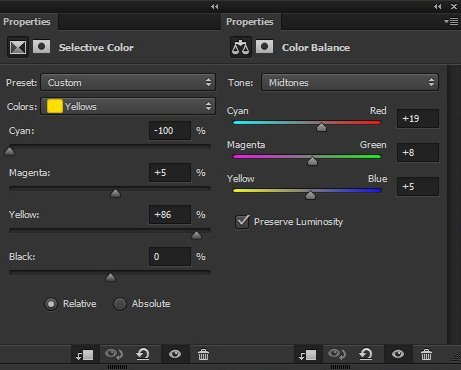The image size is (461, 370).
Task: Uncheck Preserve Luminosity checkbox
Action: tap(242, 222)
